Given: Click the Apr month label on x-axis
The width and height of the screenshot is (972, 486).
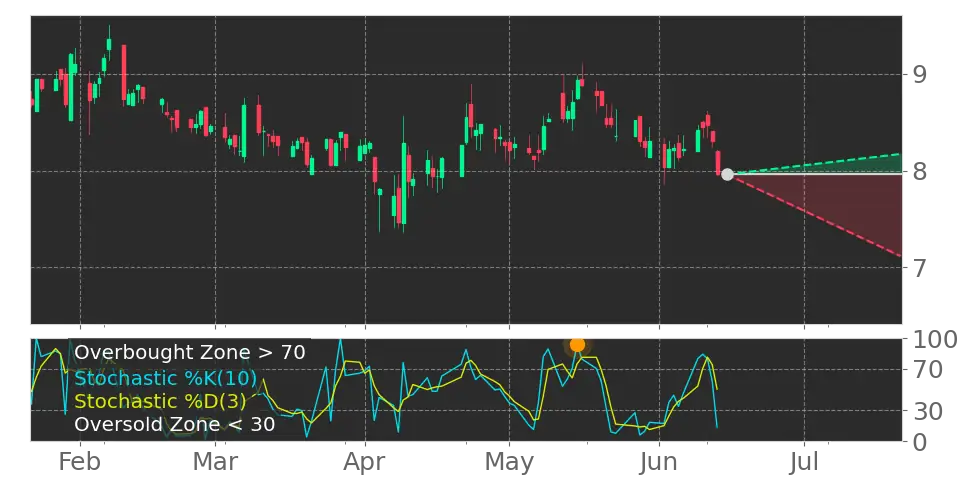Looking at the screenshot, I should tap(365, 462).
